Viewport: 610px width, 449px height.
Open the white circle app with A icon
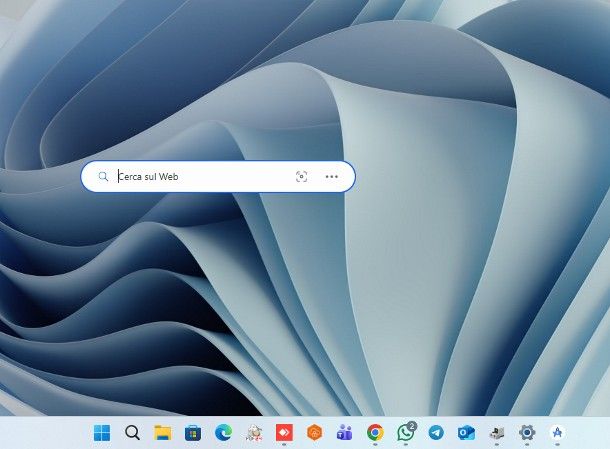coord(557,433)
